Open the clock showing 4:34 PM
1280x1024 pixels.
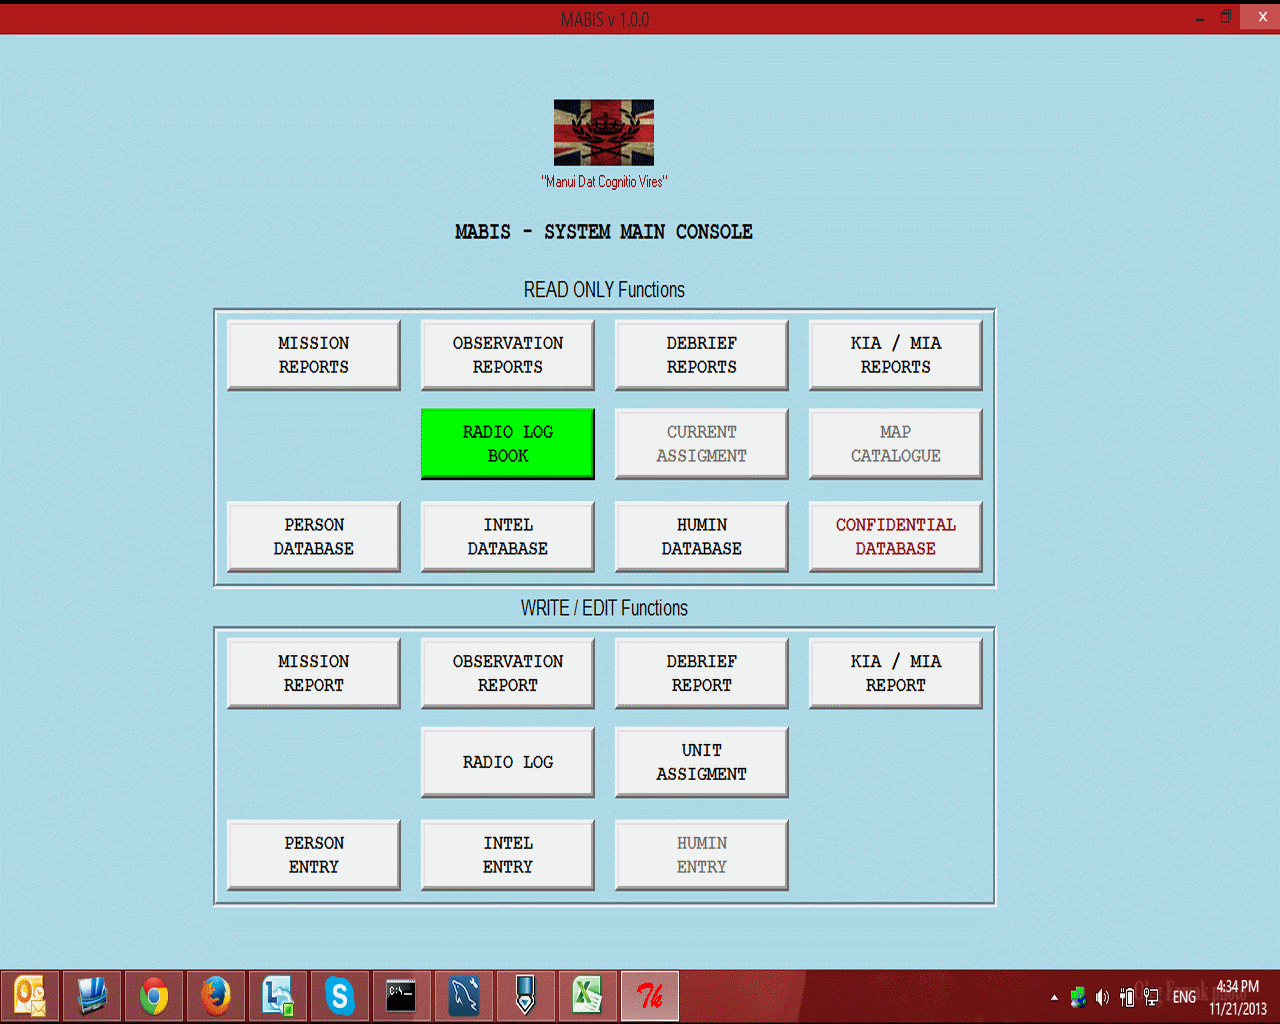coord(1238,997)
